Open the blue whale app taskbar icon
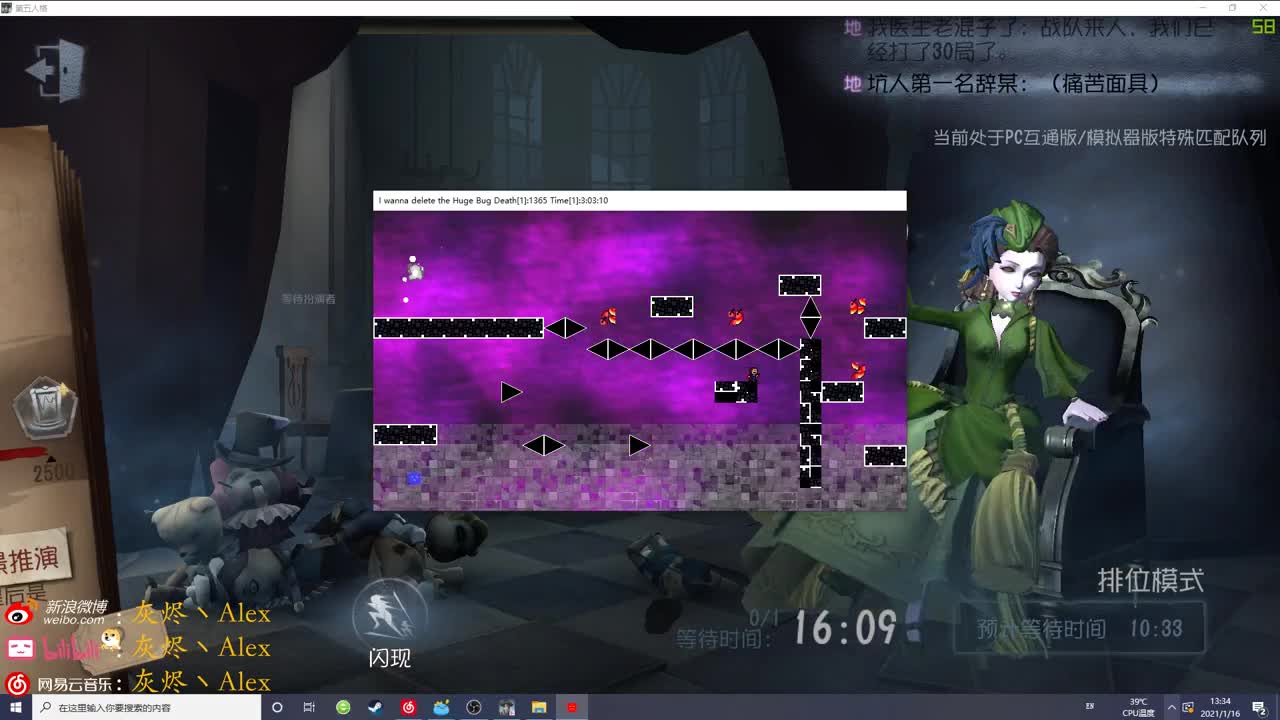The width and height of the screenshot is (1280, 720). point(441,707)
